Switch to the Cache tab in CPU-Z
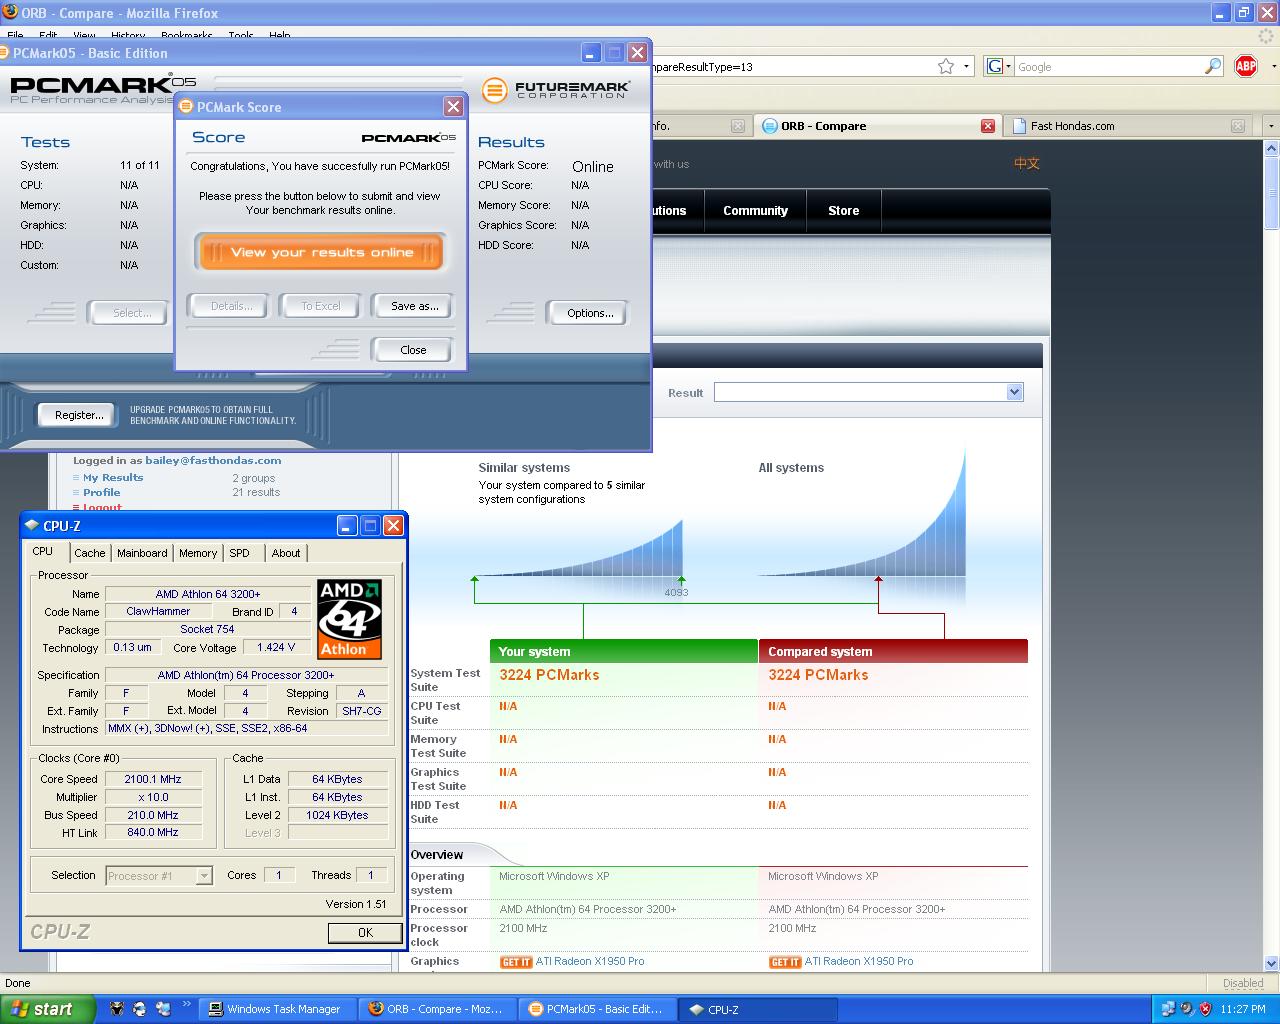1280x1024 pixels. [x=89, y=553]
